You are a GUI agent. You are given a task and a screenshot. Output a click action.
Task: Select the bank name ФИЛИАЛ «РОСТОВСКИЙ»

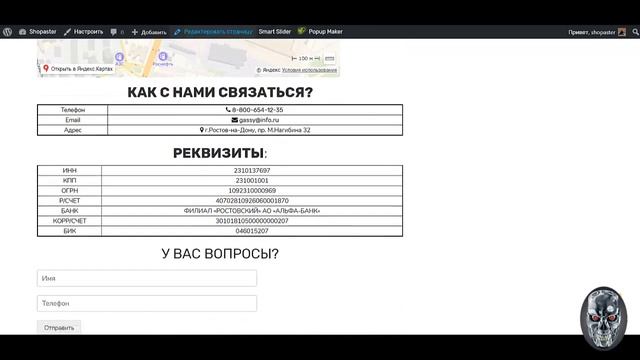pos(252,211)
